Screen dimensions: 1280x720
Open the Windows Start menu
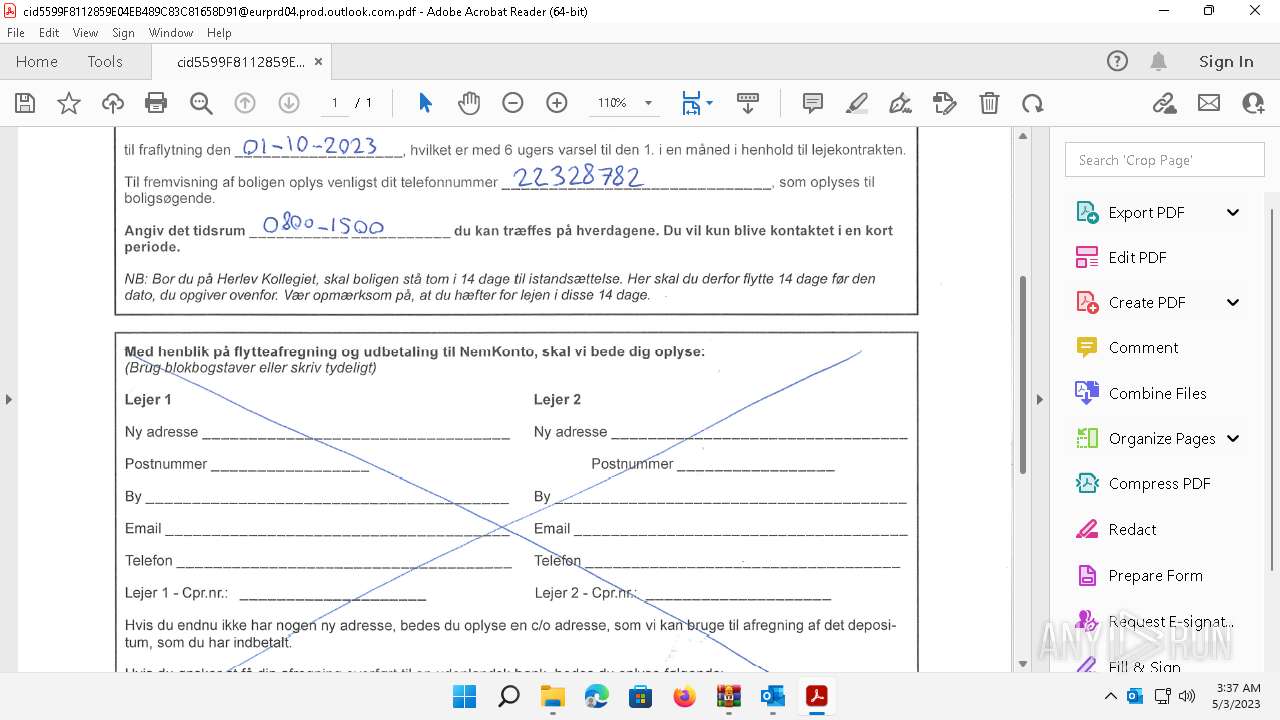point(465,696)
